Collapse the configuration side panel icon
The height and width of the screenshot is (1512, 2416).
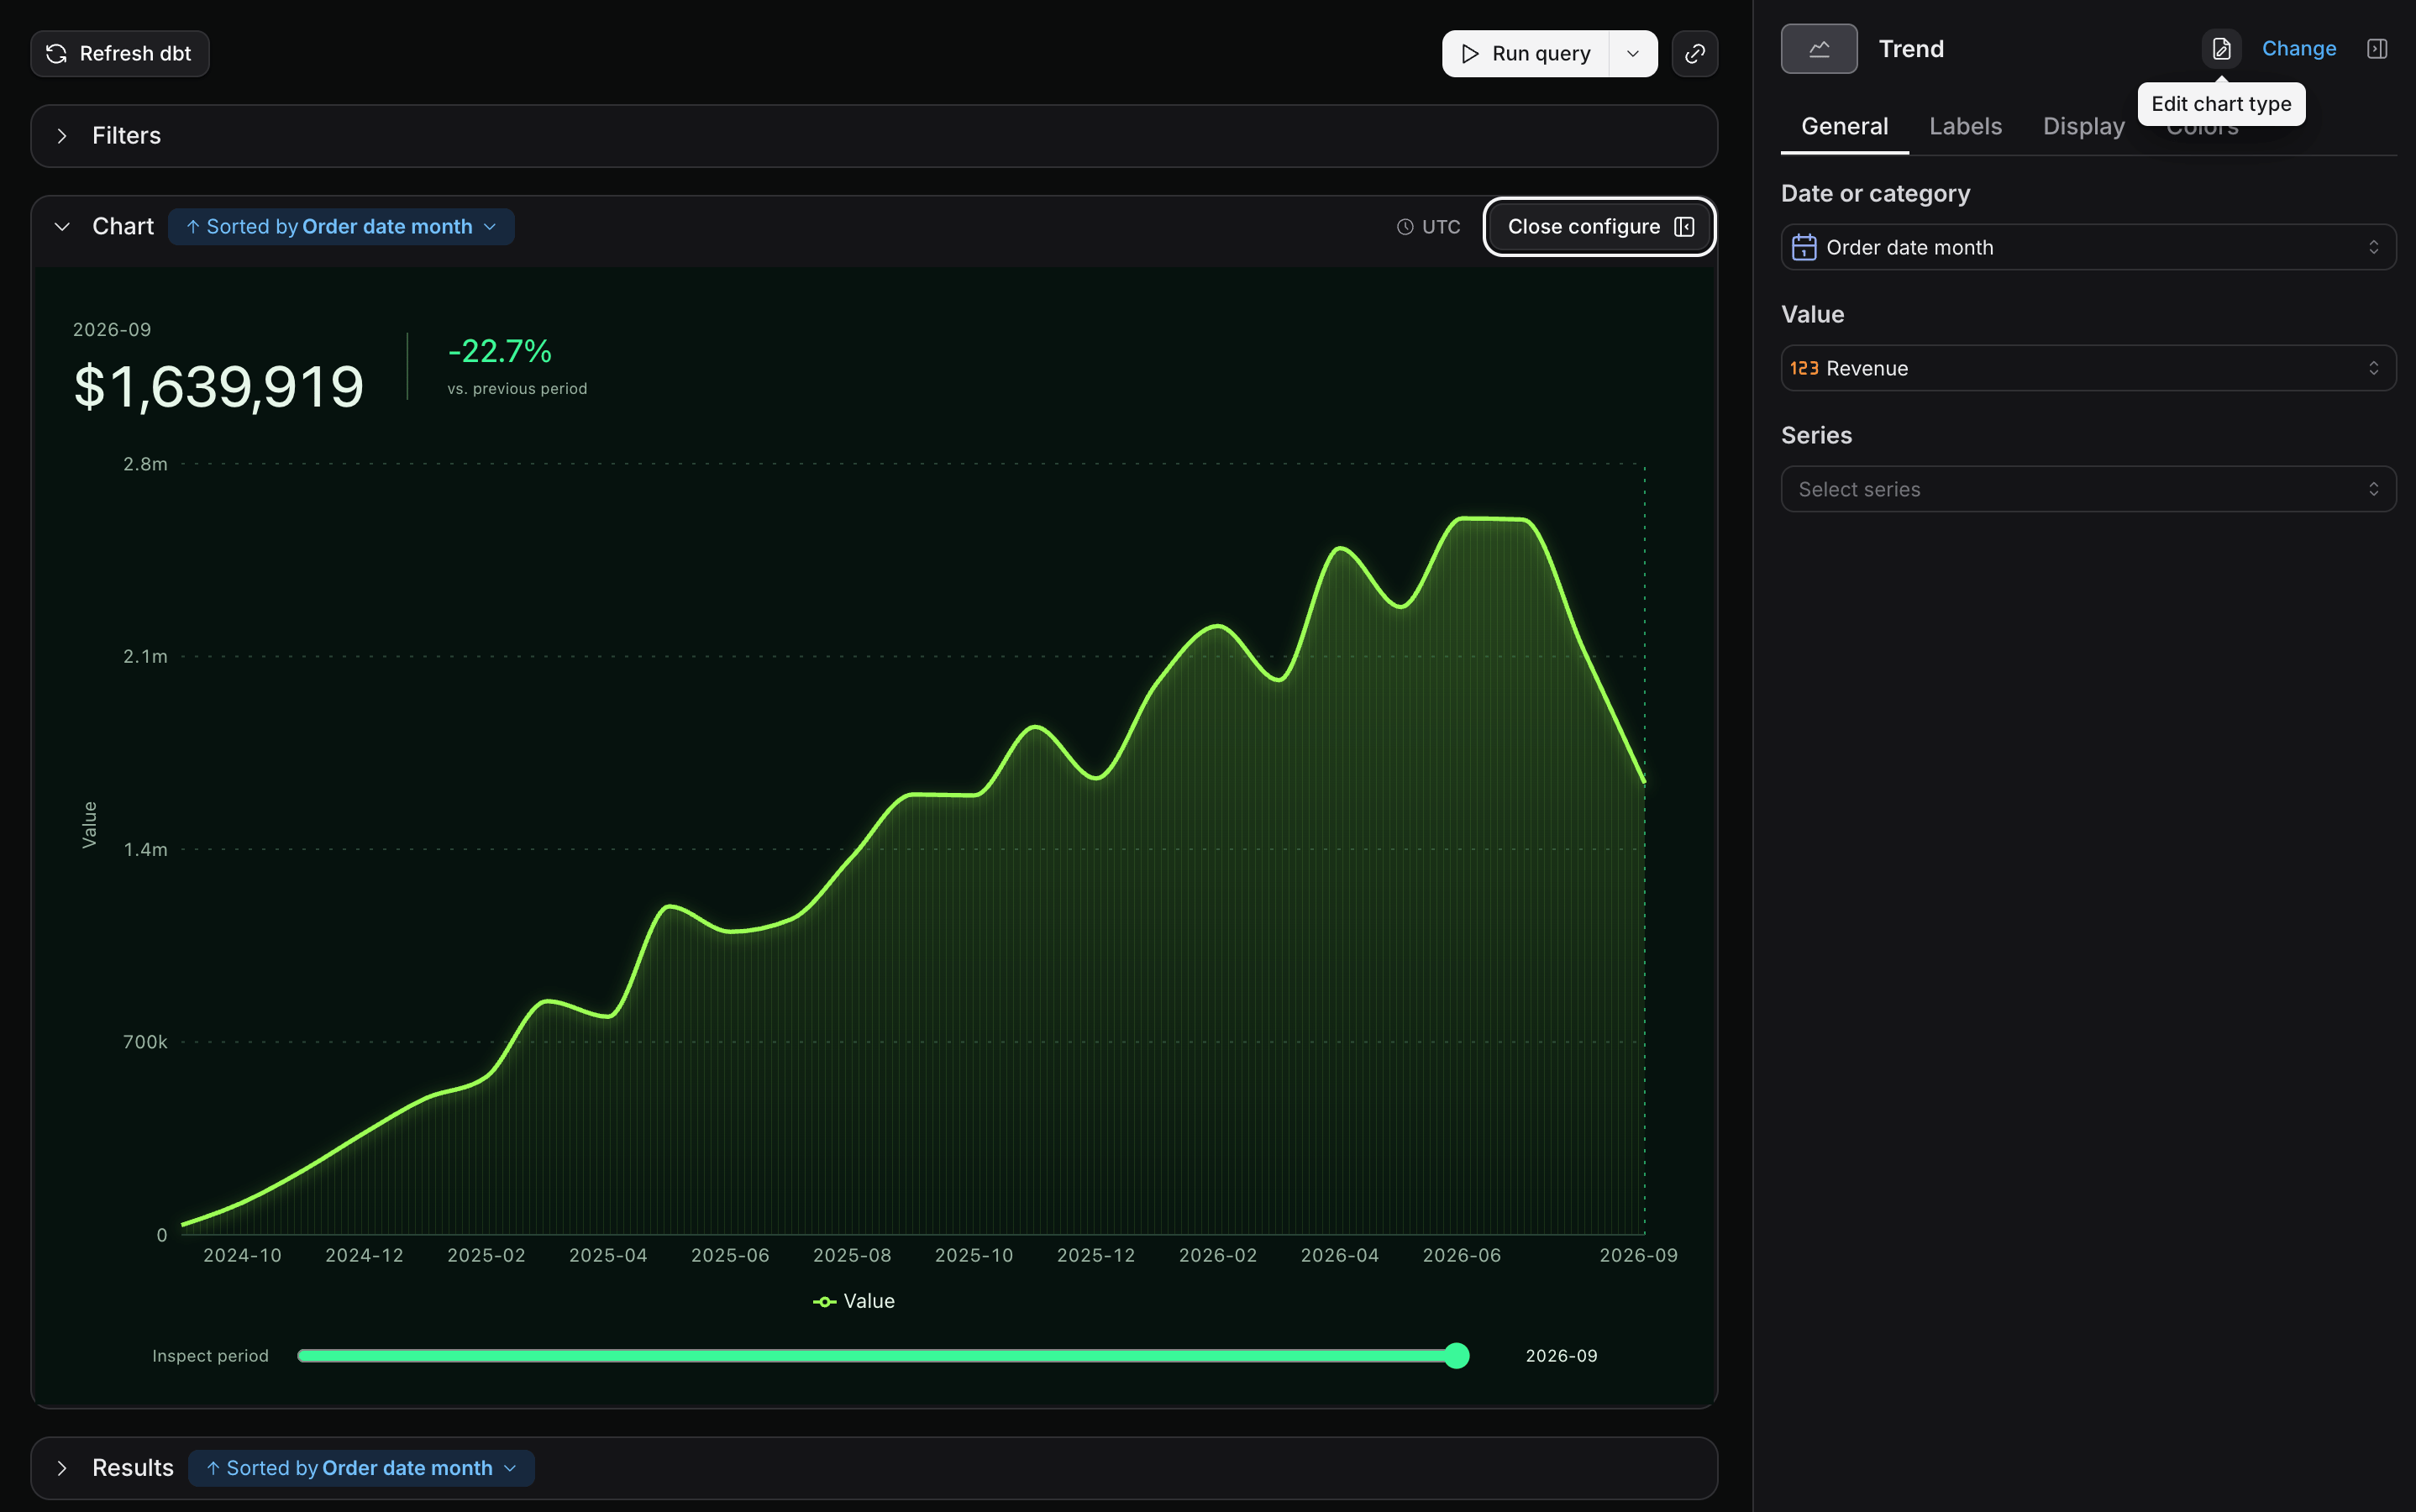2377,49
